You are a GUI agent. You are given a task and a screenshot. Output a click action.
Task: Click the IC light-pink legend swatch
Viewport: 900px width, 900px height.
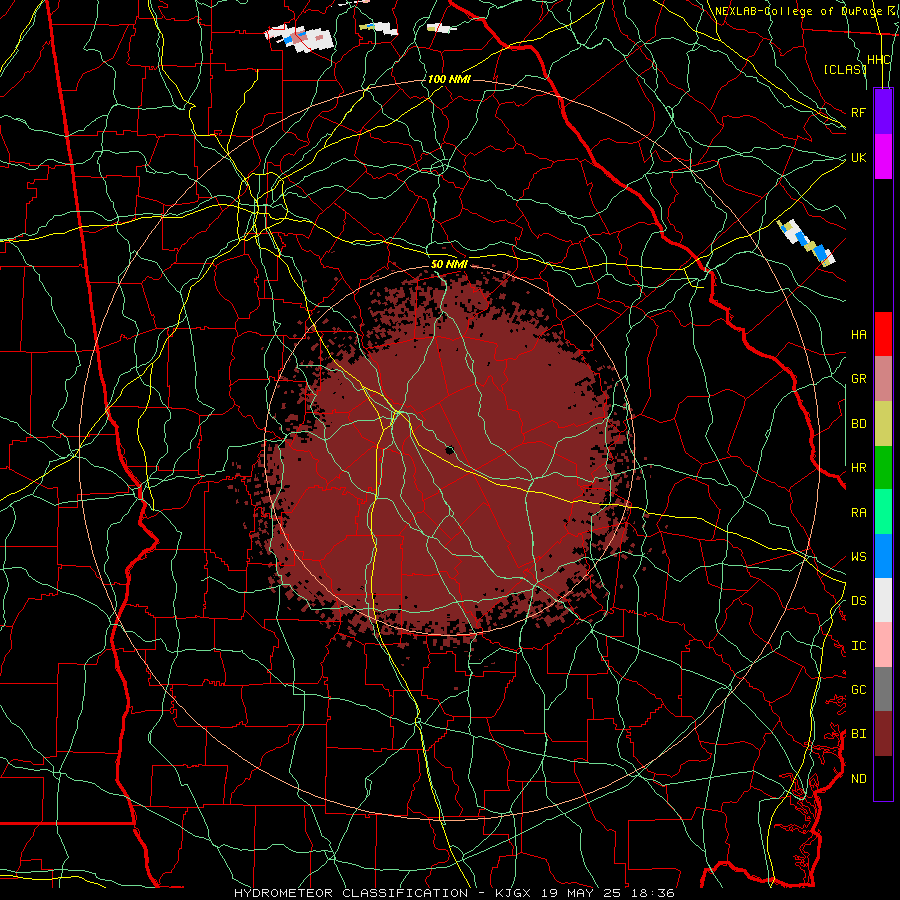click(x=883, y=645)
